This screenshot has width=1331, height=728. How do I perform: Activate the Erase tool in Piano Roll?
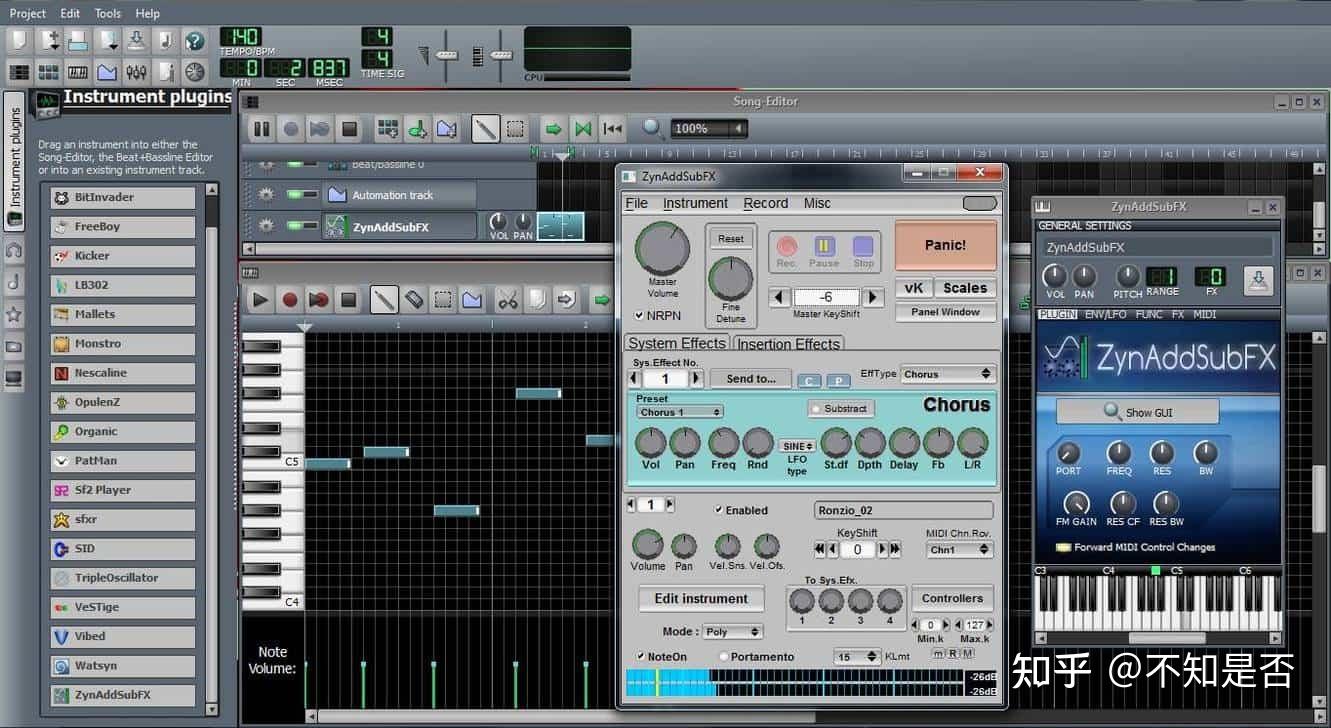[413, 298]
